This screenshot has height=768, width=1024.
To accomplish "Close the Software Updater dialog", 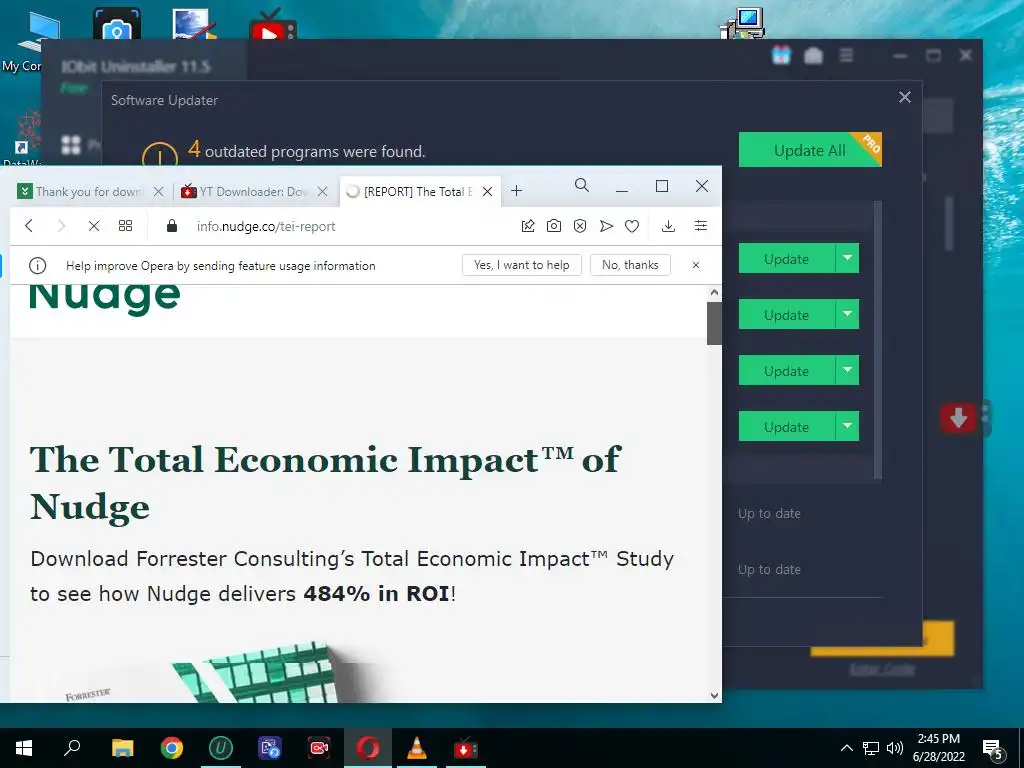I will click(904, 97).
